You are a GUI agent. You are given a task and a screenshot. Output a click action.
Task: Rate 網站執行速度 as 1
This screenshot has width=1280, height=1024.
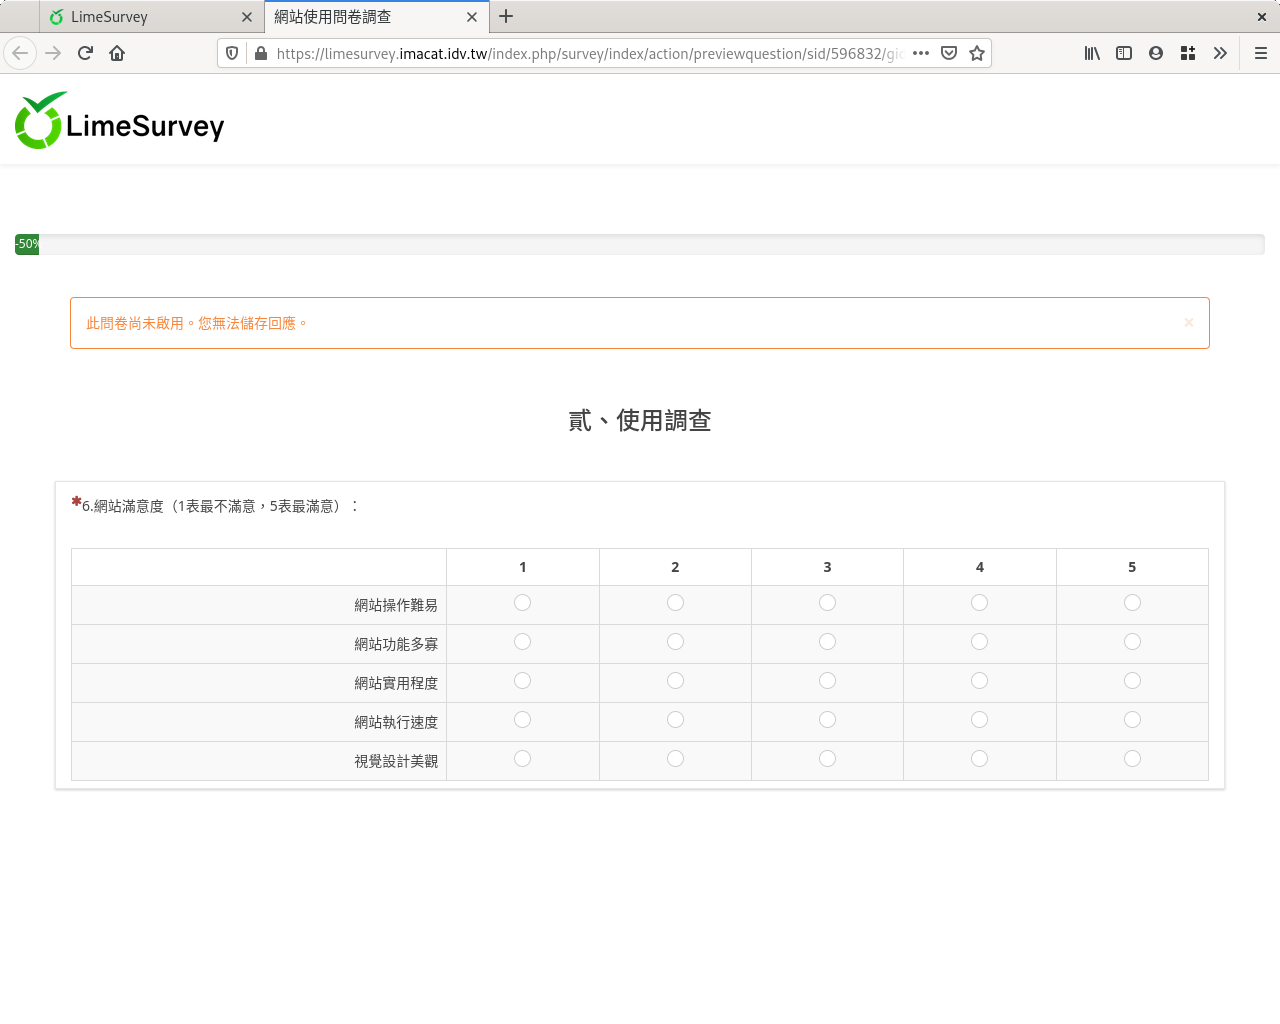coord(522,720)
